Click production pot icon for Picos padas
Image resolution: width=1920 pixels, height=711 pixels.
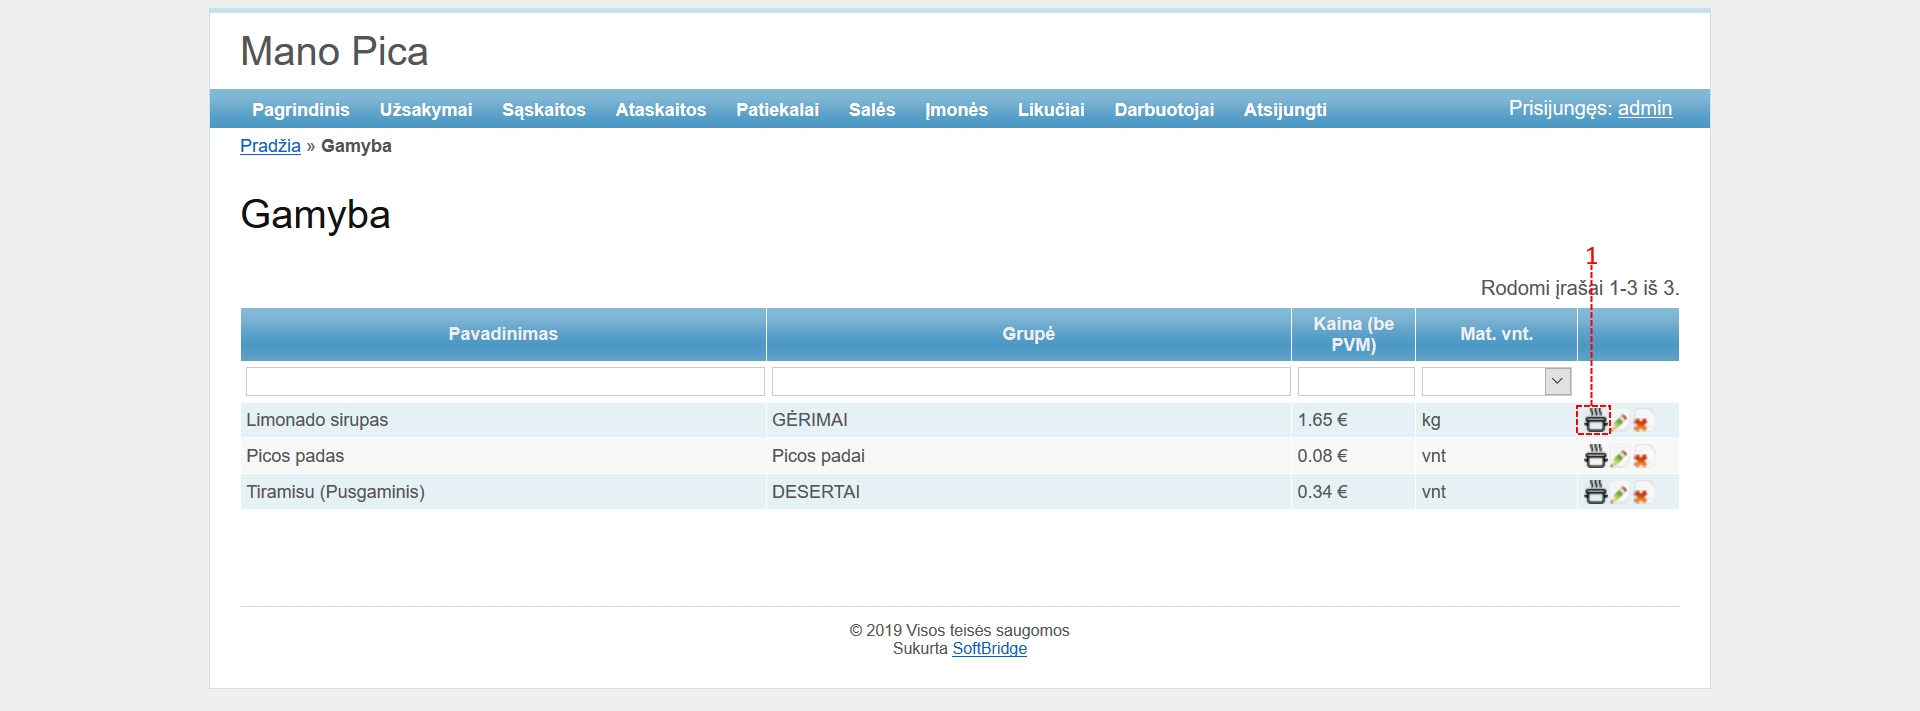1595,457
